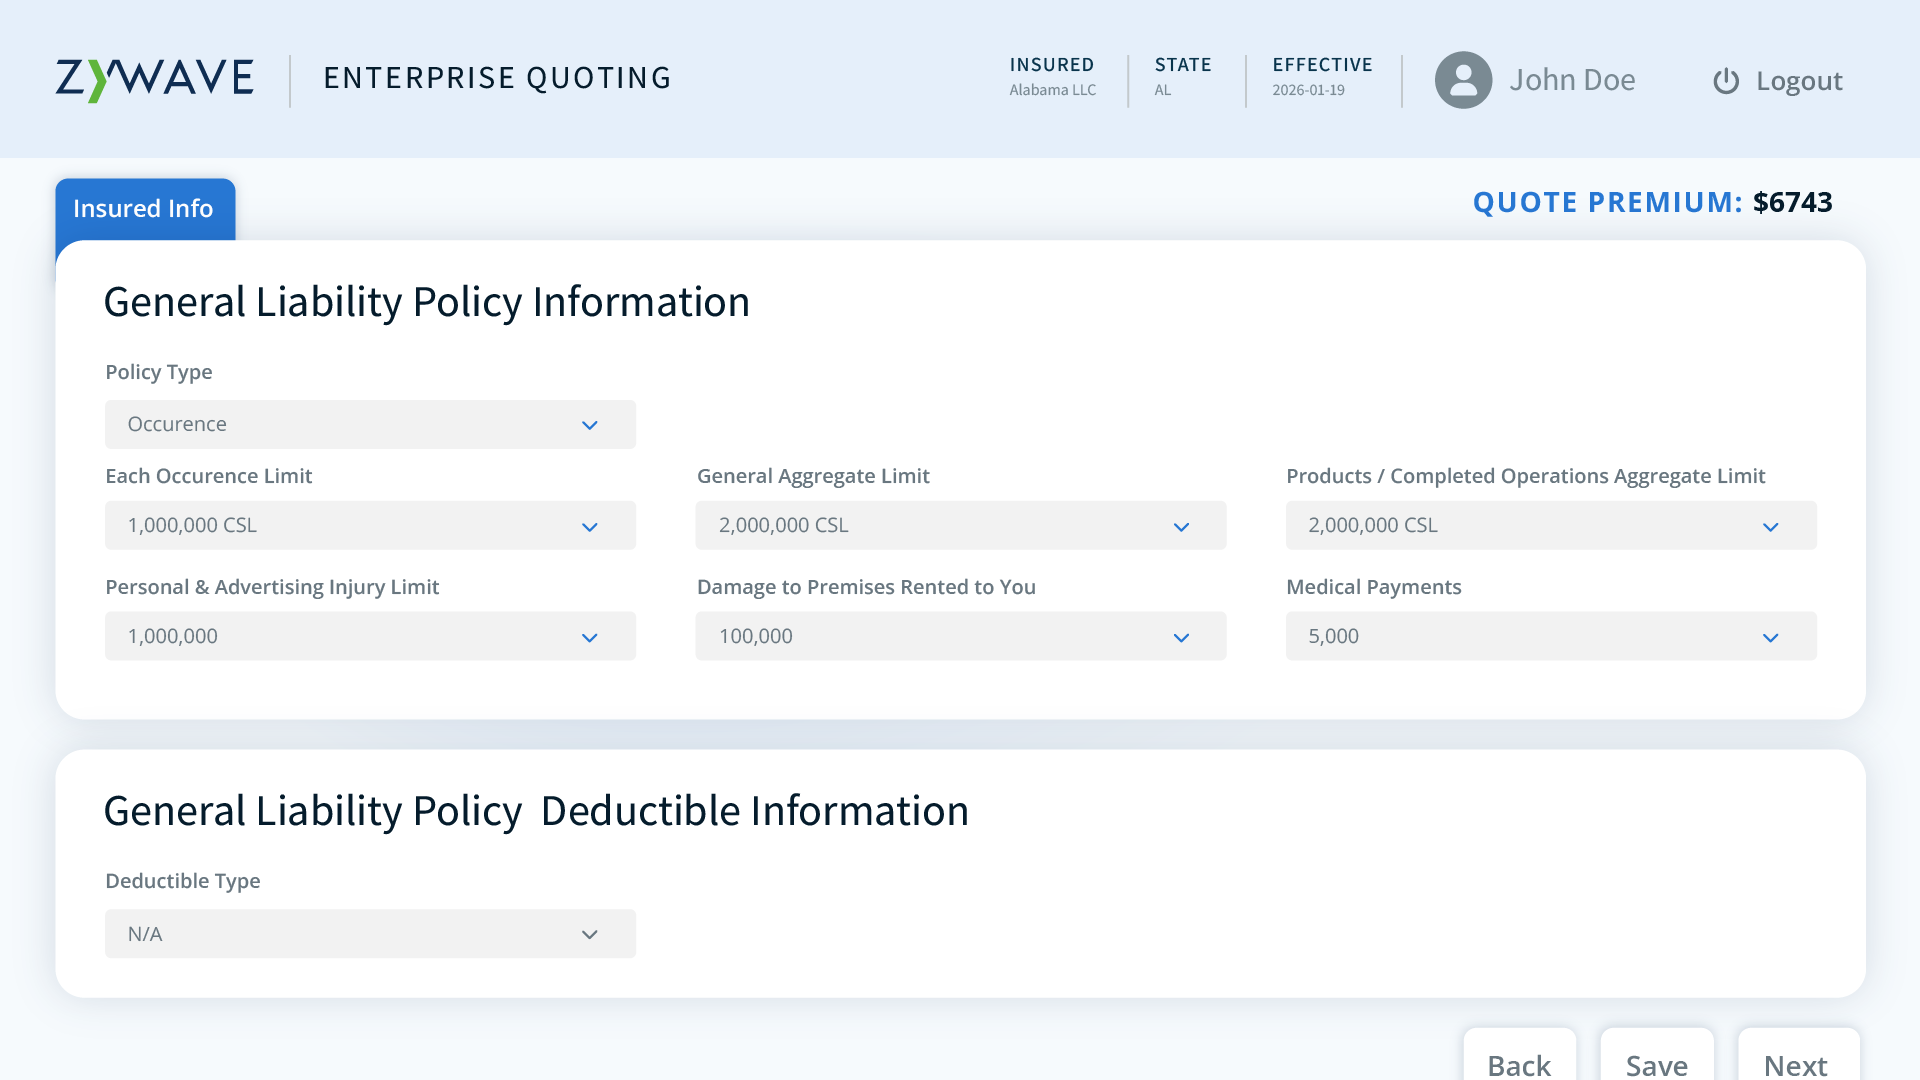The height and width of the screenshot is (1080, 1920).
Task: Open the General Aggregate Limit dropdown
Action: [x=961, y=525]
